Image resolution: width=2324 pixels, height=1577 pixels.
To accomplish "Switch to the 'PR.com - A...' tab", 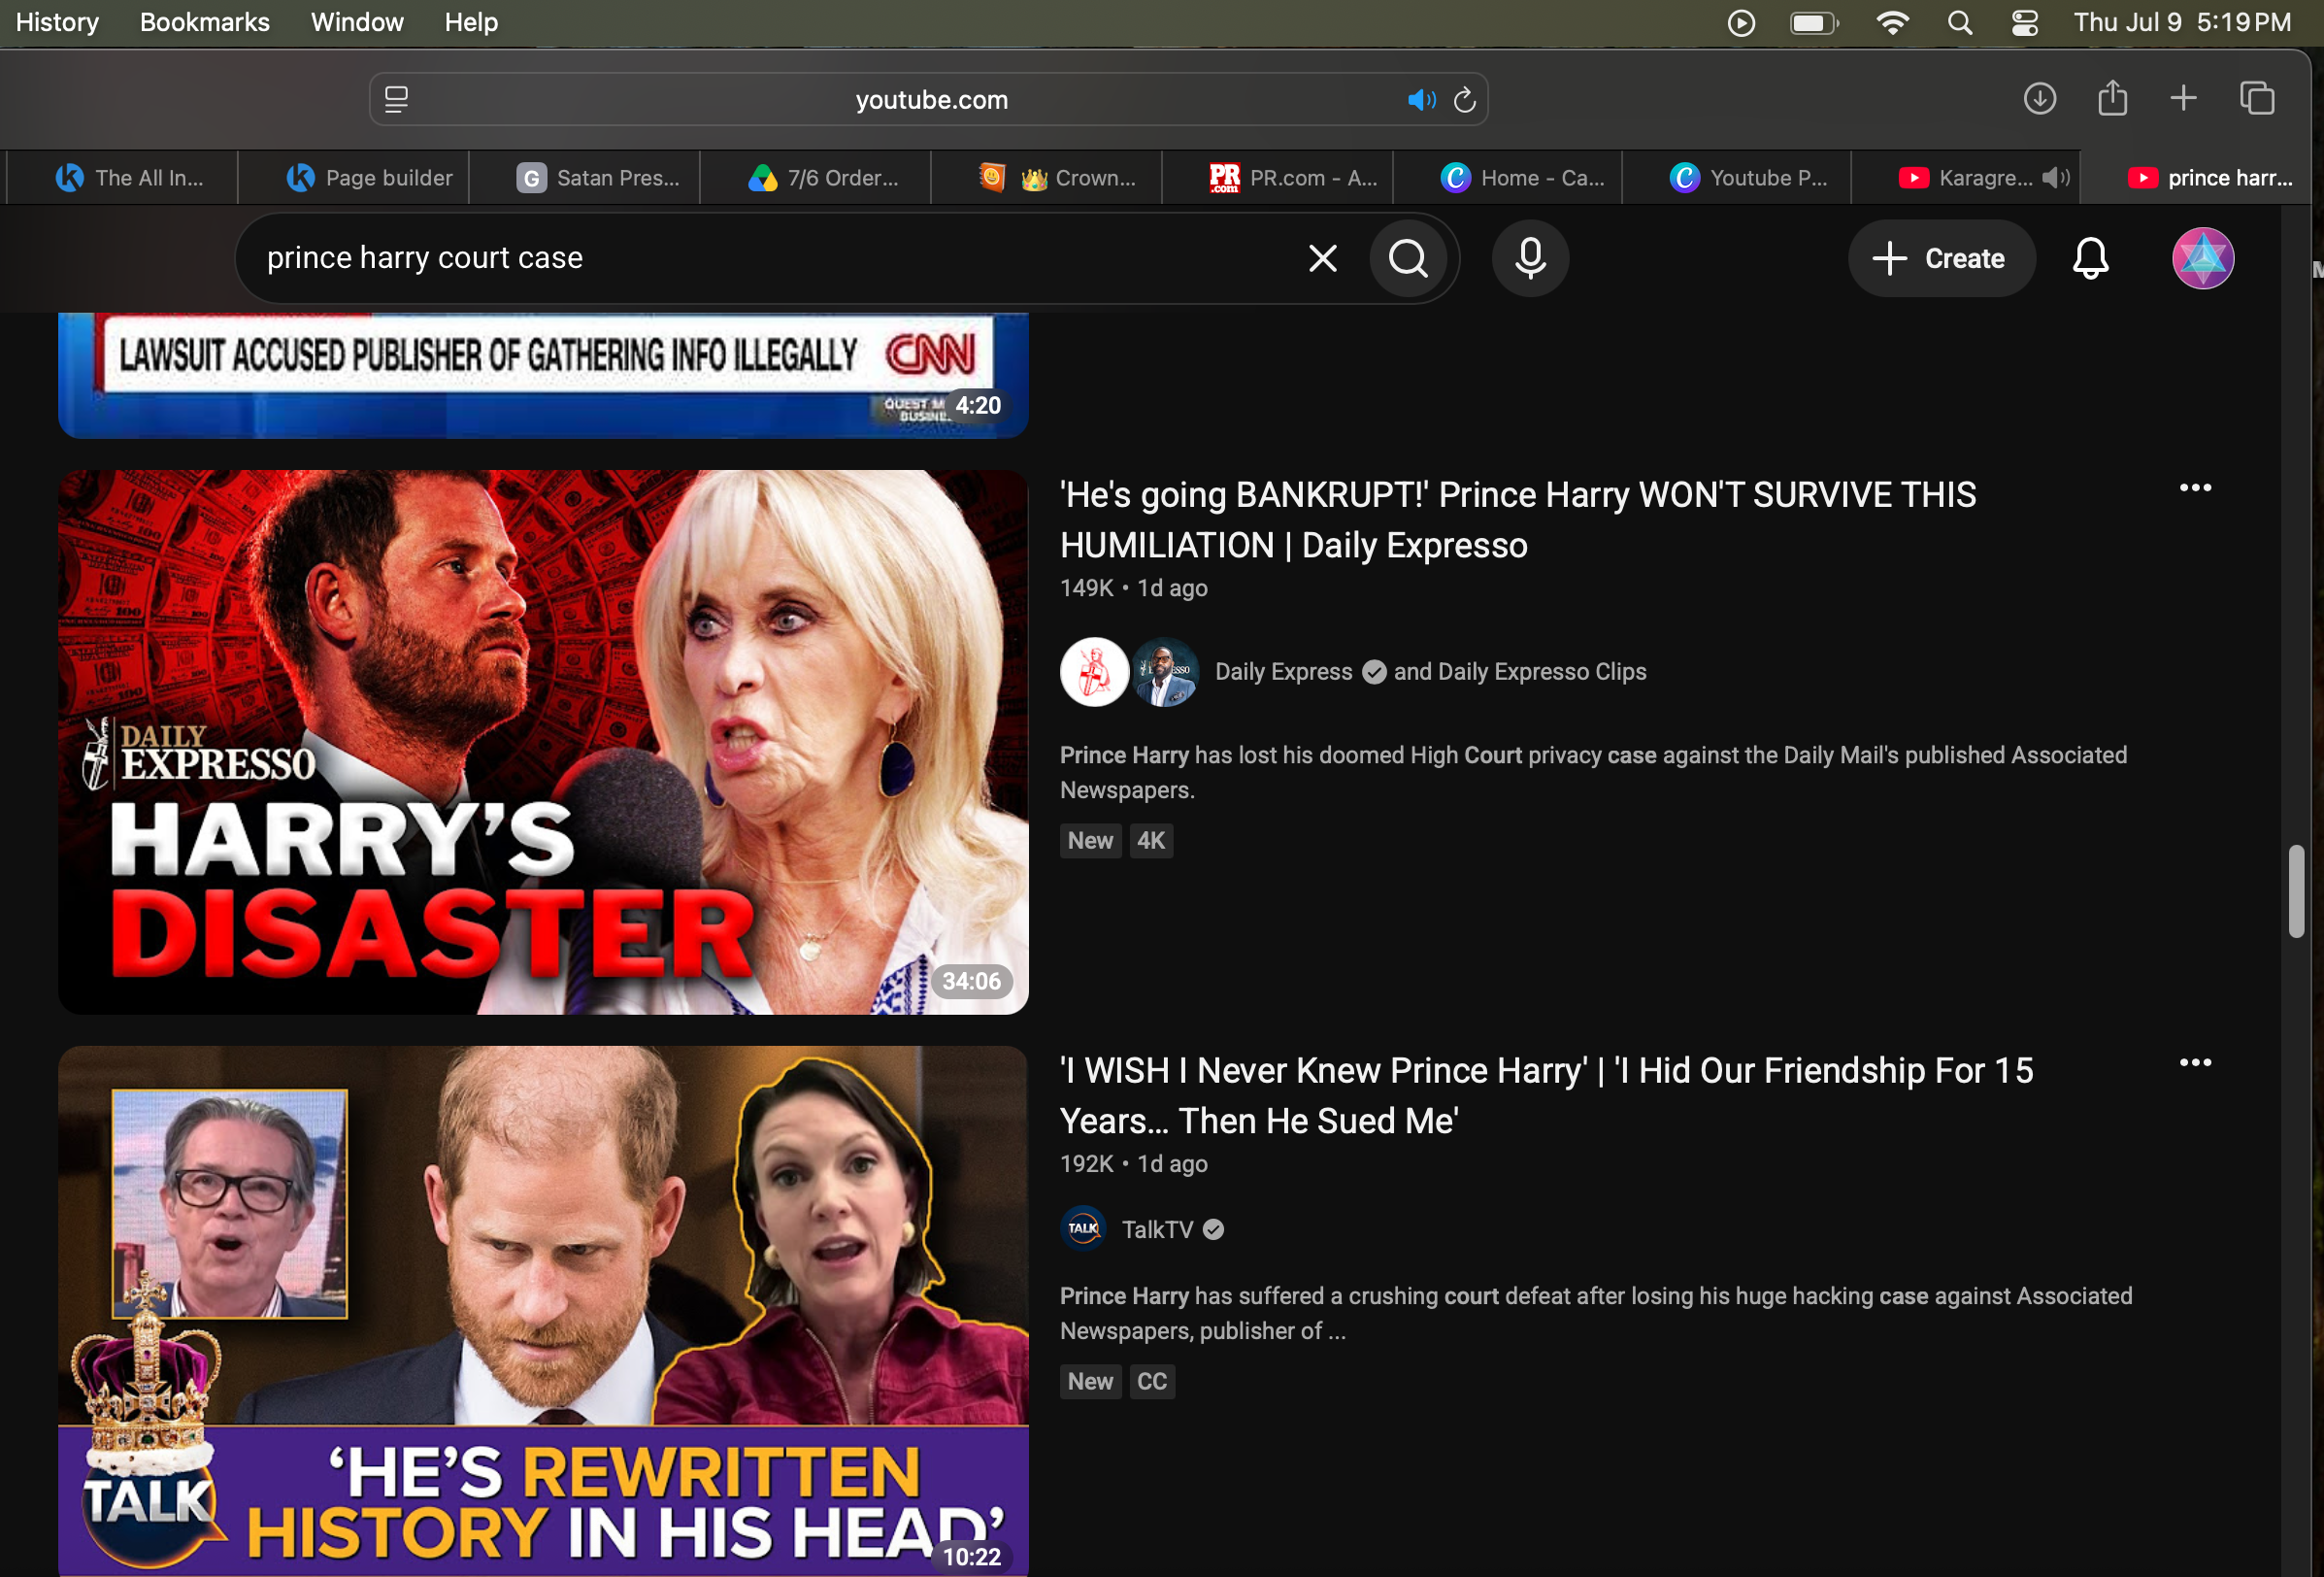I will click(x=1278, y=178).
